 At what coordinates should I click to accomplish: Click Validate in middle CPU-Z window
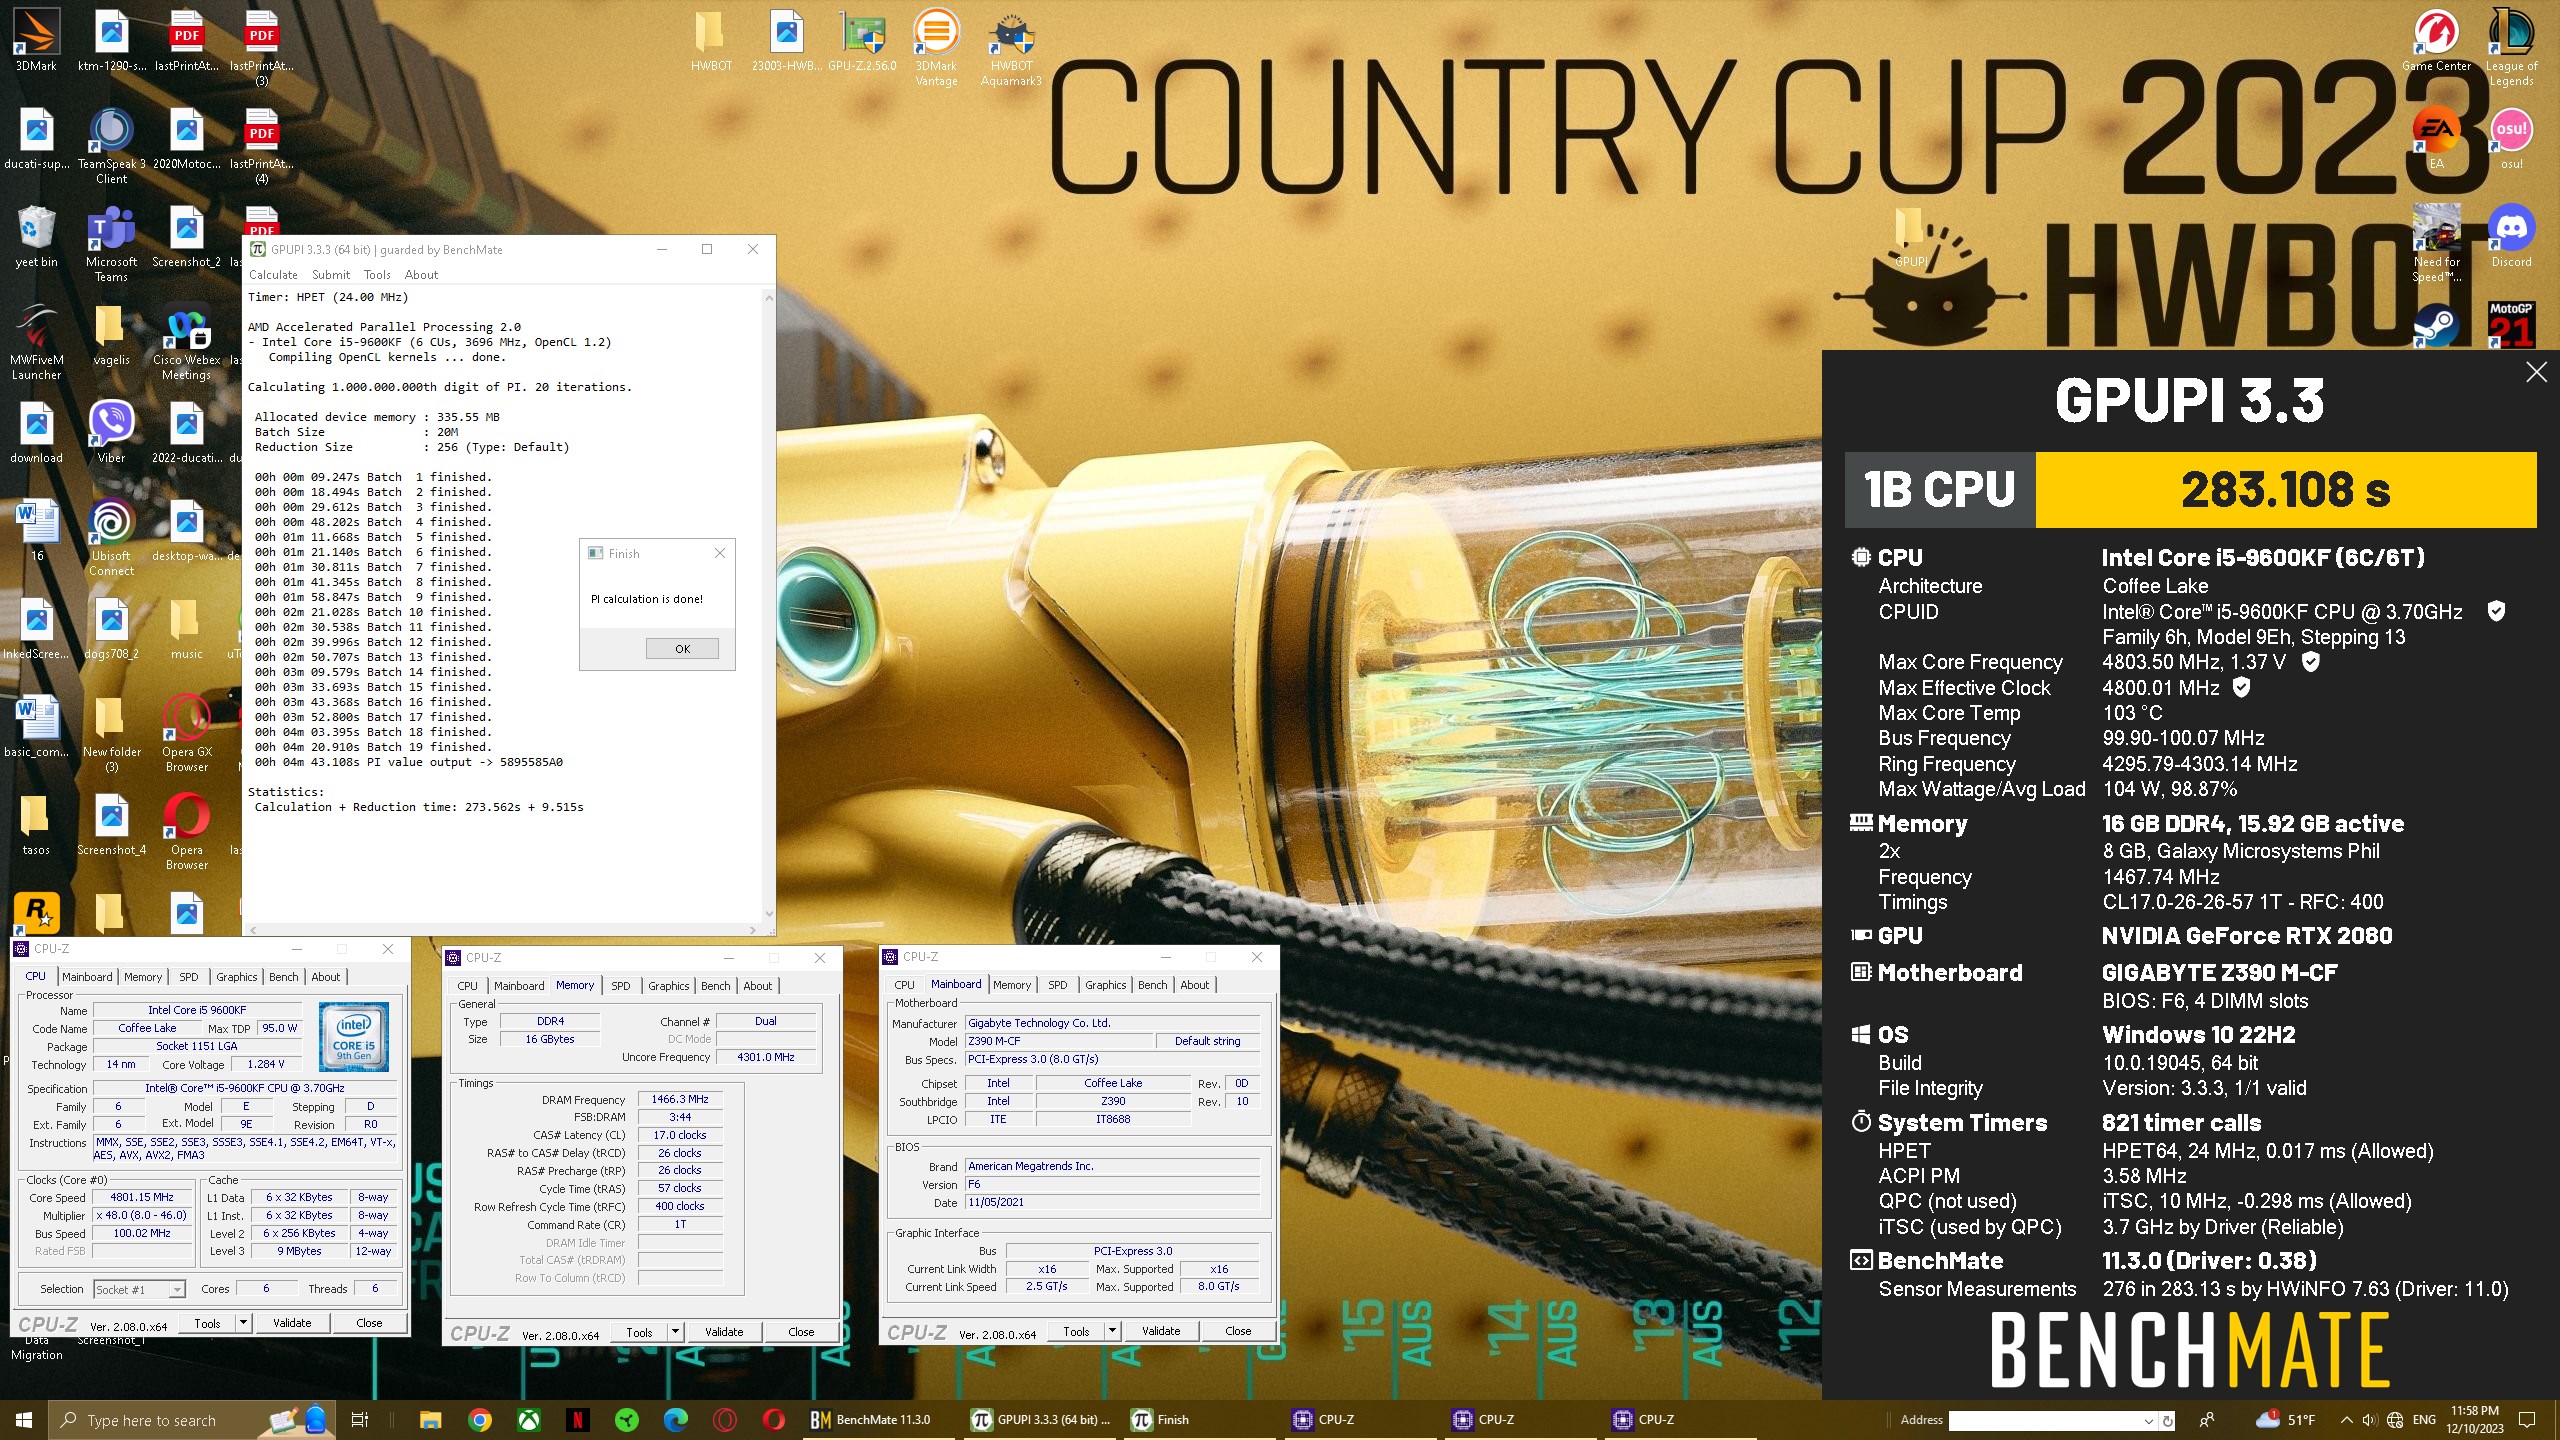[x=724, y=1331]
